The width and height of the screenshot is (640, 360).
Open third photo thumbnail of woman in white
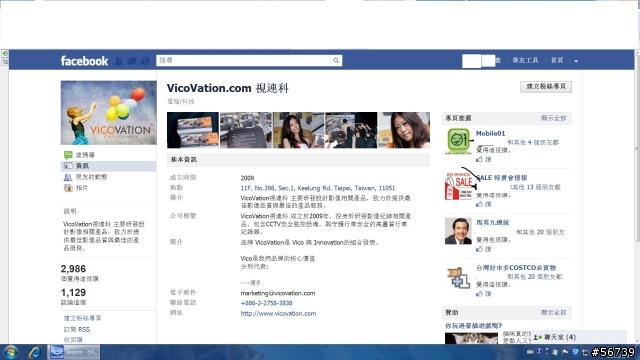pyautogui.click(x=298, y=130)
